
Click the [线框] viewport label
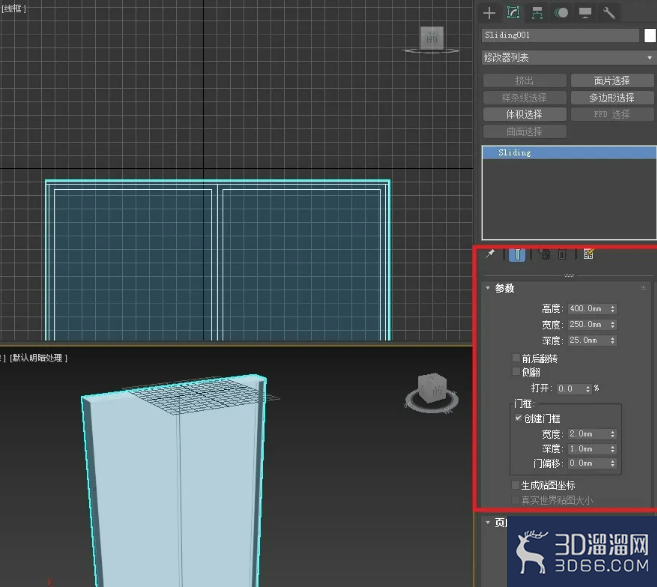14,8
